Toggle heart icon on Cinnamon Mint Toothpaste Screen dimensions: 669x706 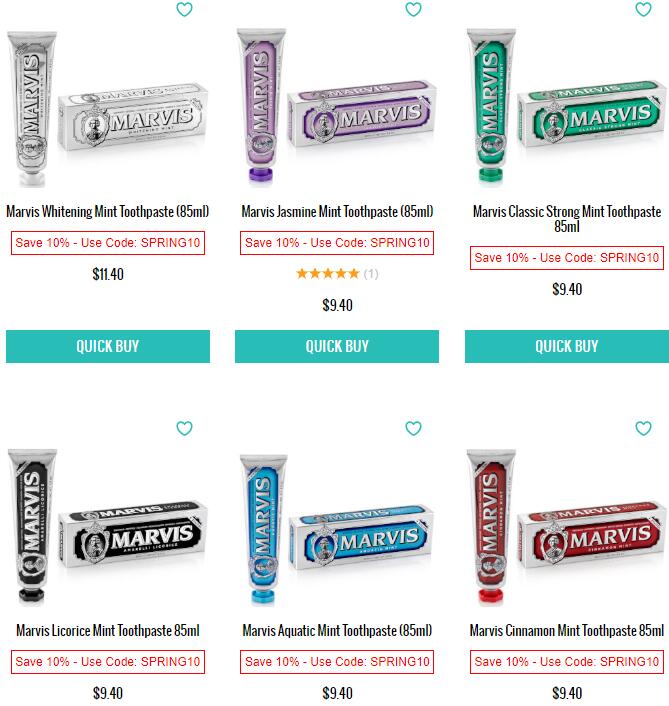643,428
